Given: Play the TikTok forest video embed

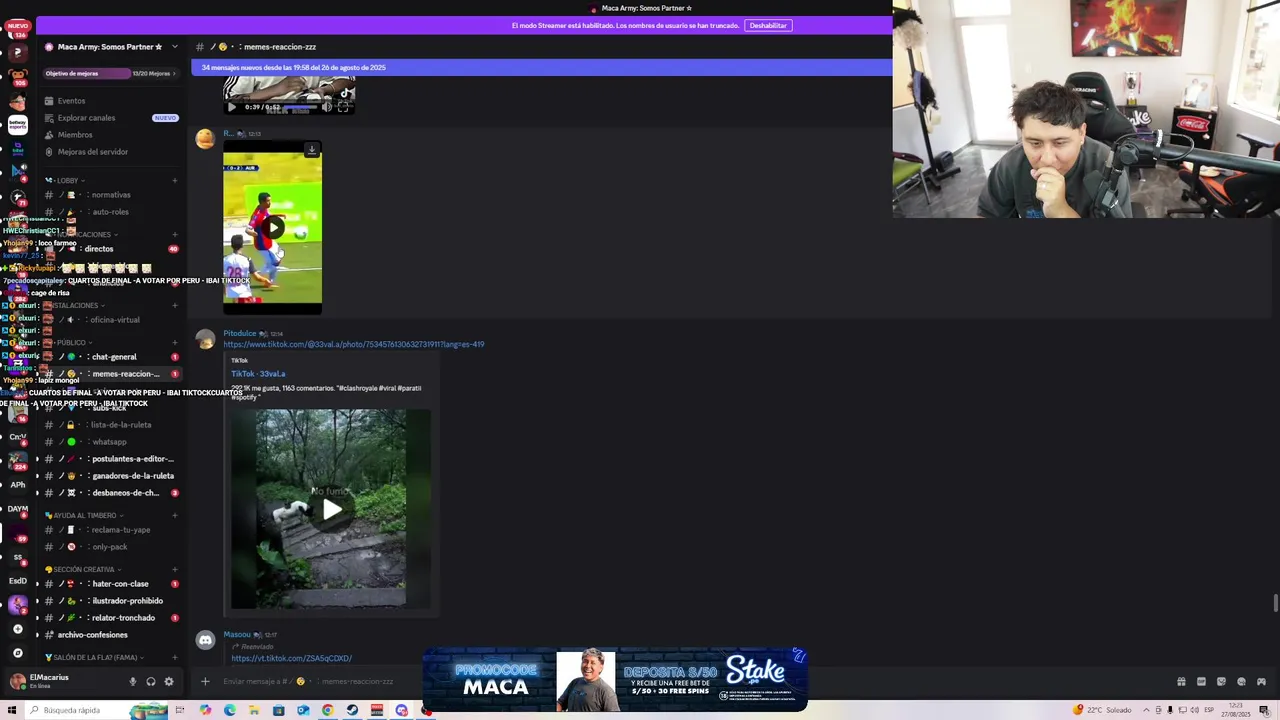Looking at the screenshot, I should click(x=331, y=510).
